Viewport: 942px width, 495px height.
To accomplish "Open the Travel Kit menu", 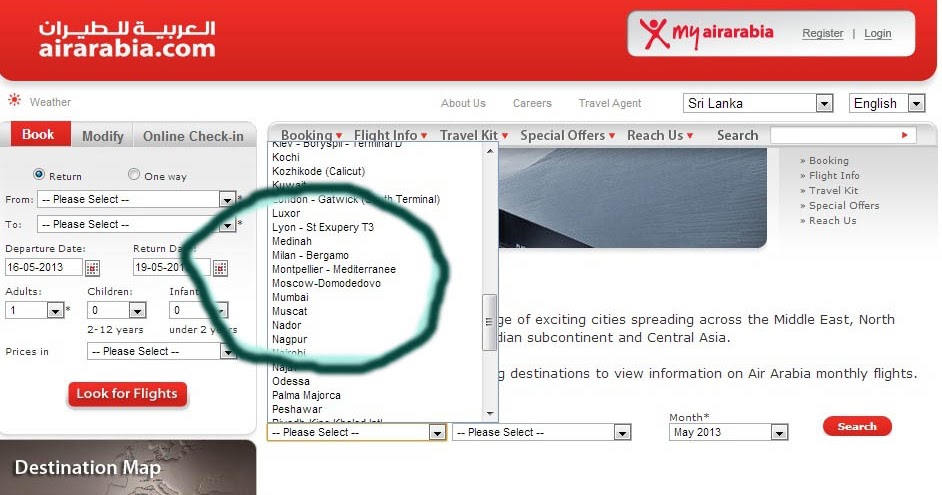I will pyautogui.click(x=473, y=135).
